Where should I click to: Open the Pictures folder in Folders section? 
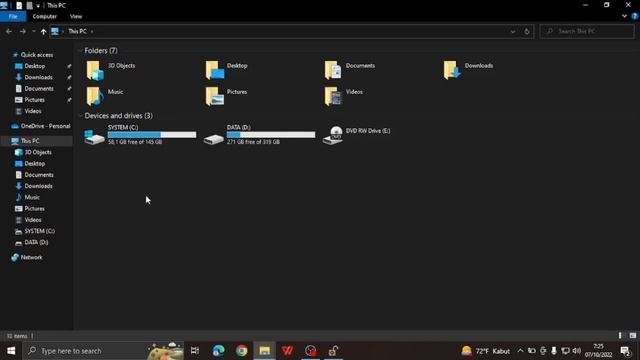click(x=215, y=96)
